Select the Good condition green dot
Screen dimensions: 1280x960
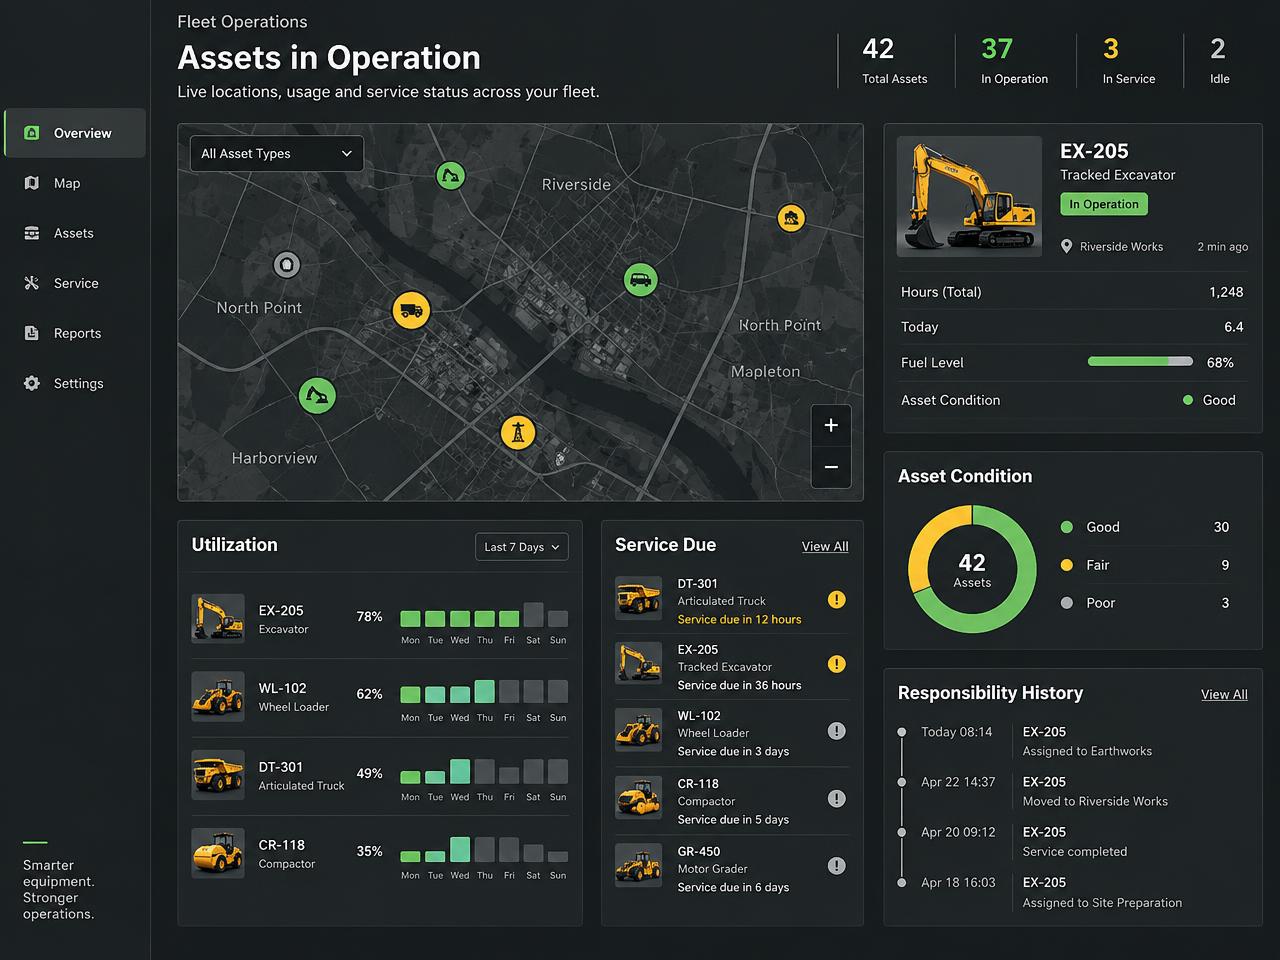pyautogui.click(x=1066, y=527)
